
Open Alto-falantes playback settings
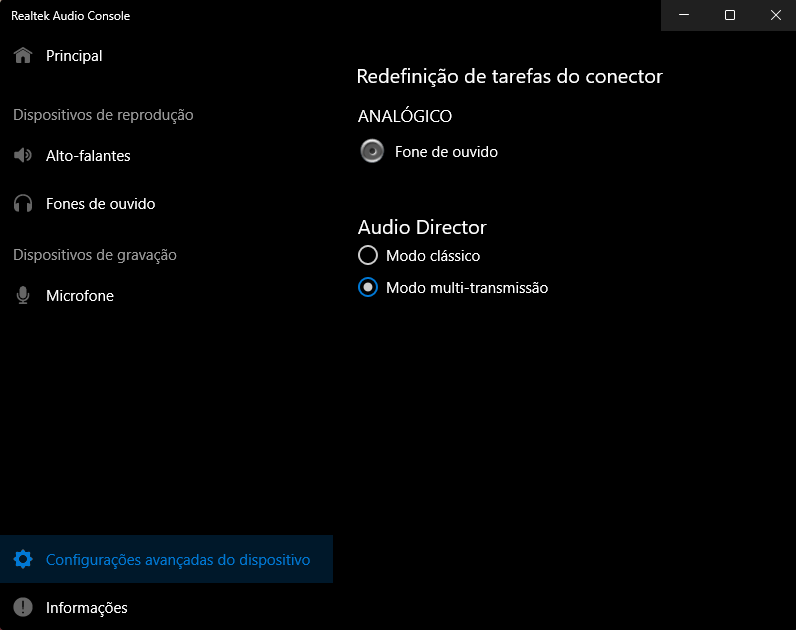pyautogui.click(x=166, y=155)
